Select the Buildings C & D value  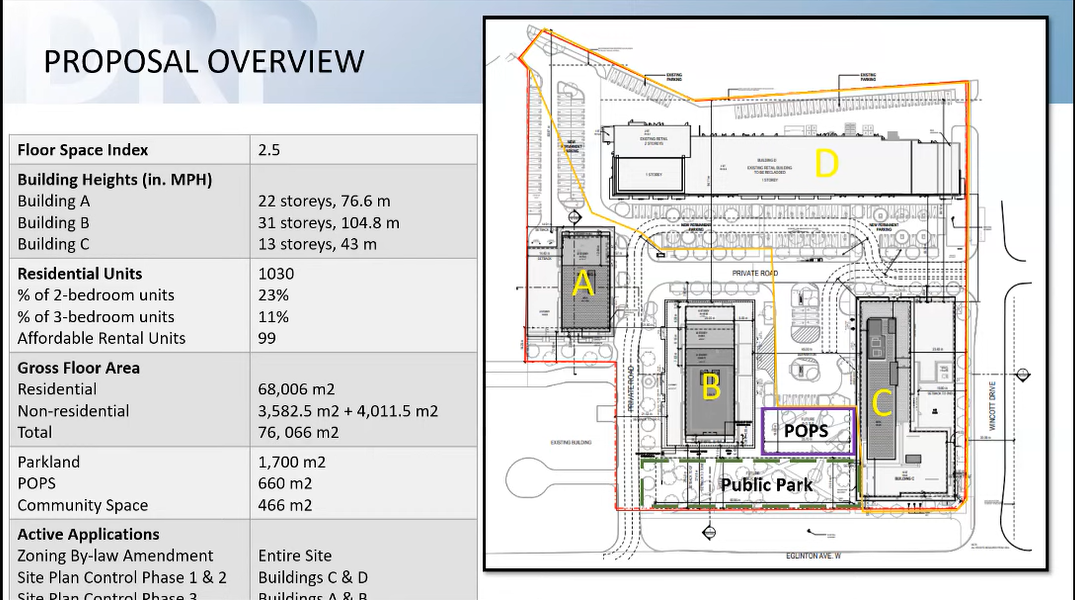(x=313, y=577)
